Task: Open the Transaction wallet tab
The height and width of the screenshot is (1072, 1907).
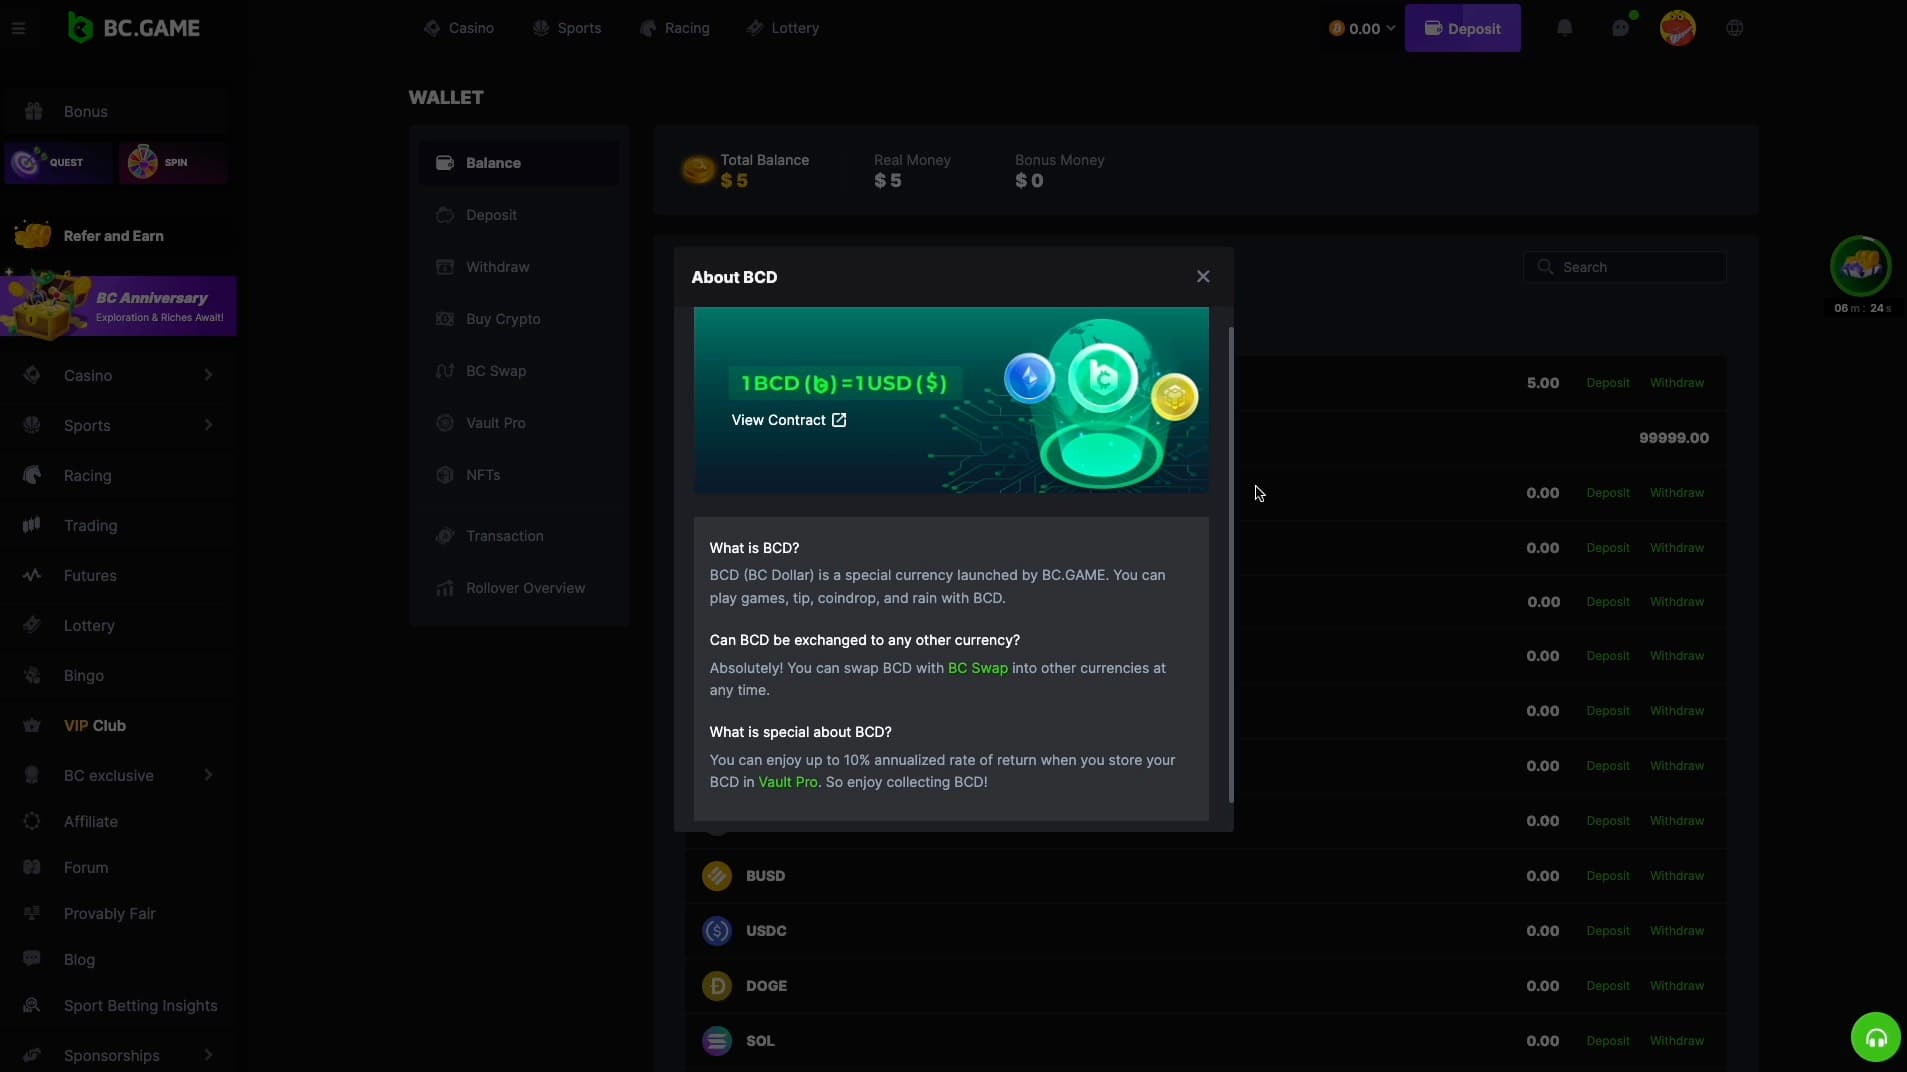Action: tap(518, 536)
